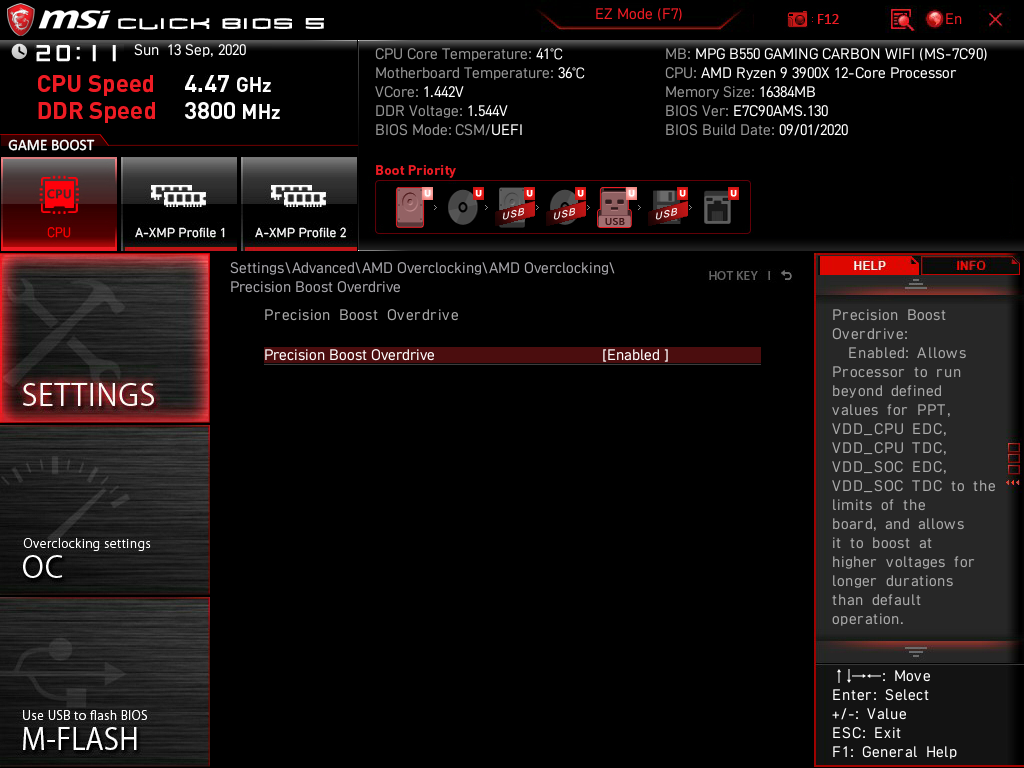Click the MSI dragon shield logo
1024x768 pixels.
(20, 20)
